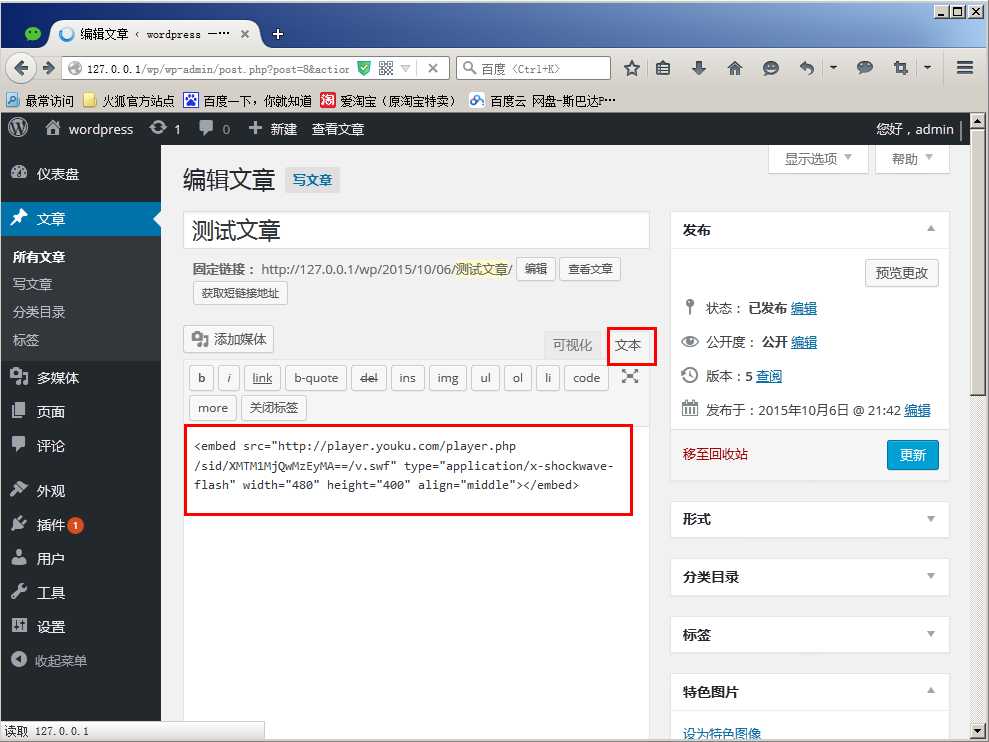Click 移至回收站 move to trash link
Image resolution: width=989 pixels, height=742 pixels.
click(x=715, y=454)
